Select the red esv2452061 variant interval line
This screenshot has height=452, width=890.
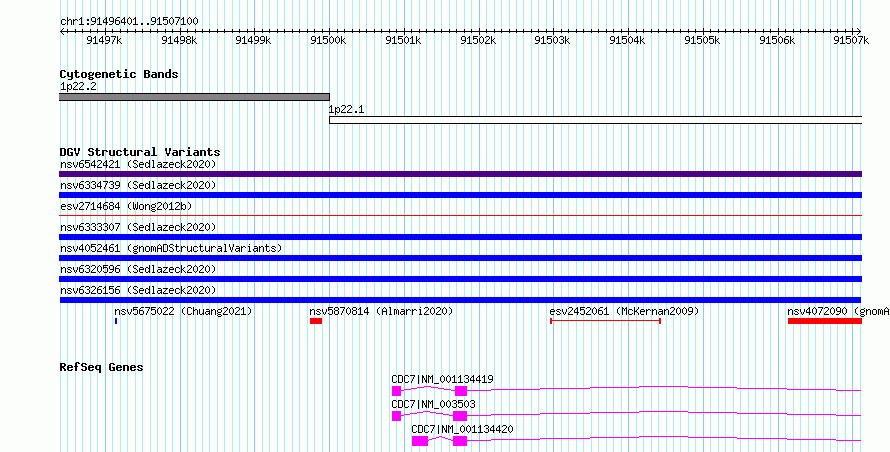click(x=605, y=321)
